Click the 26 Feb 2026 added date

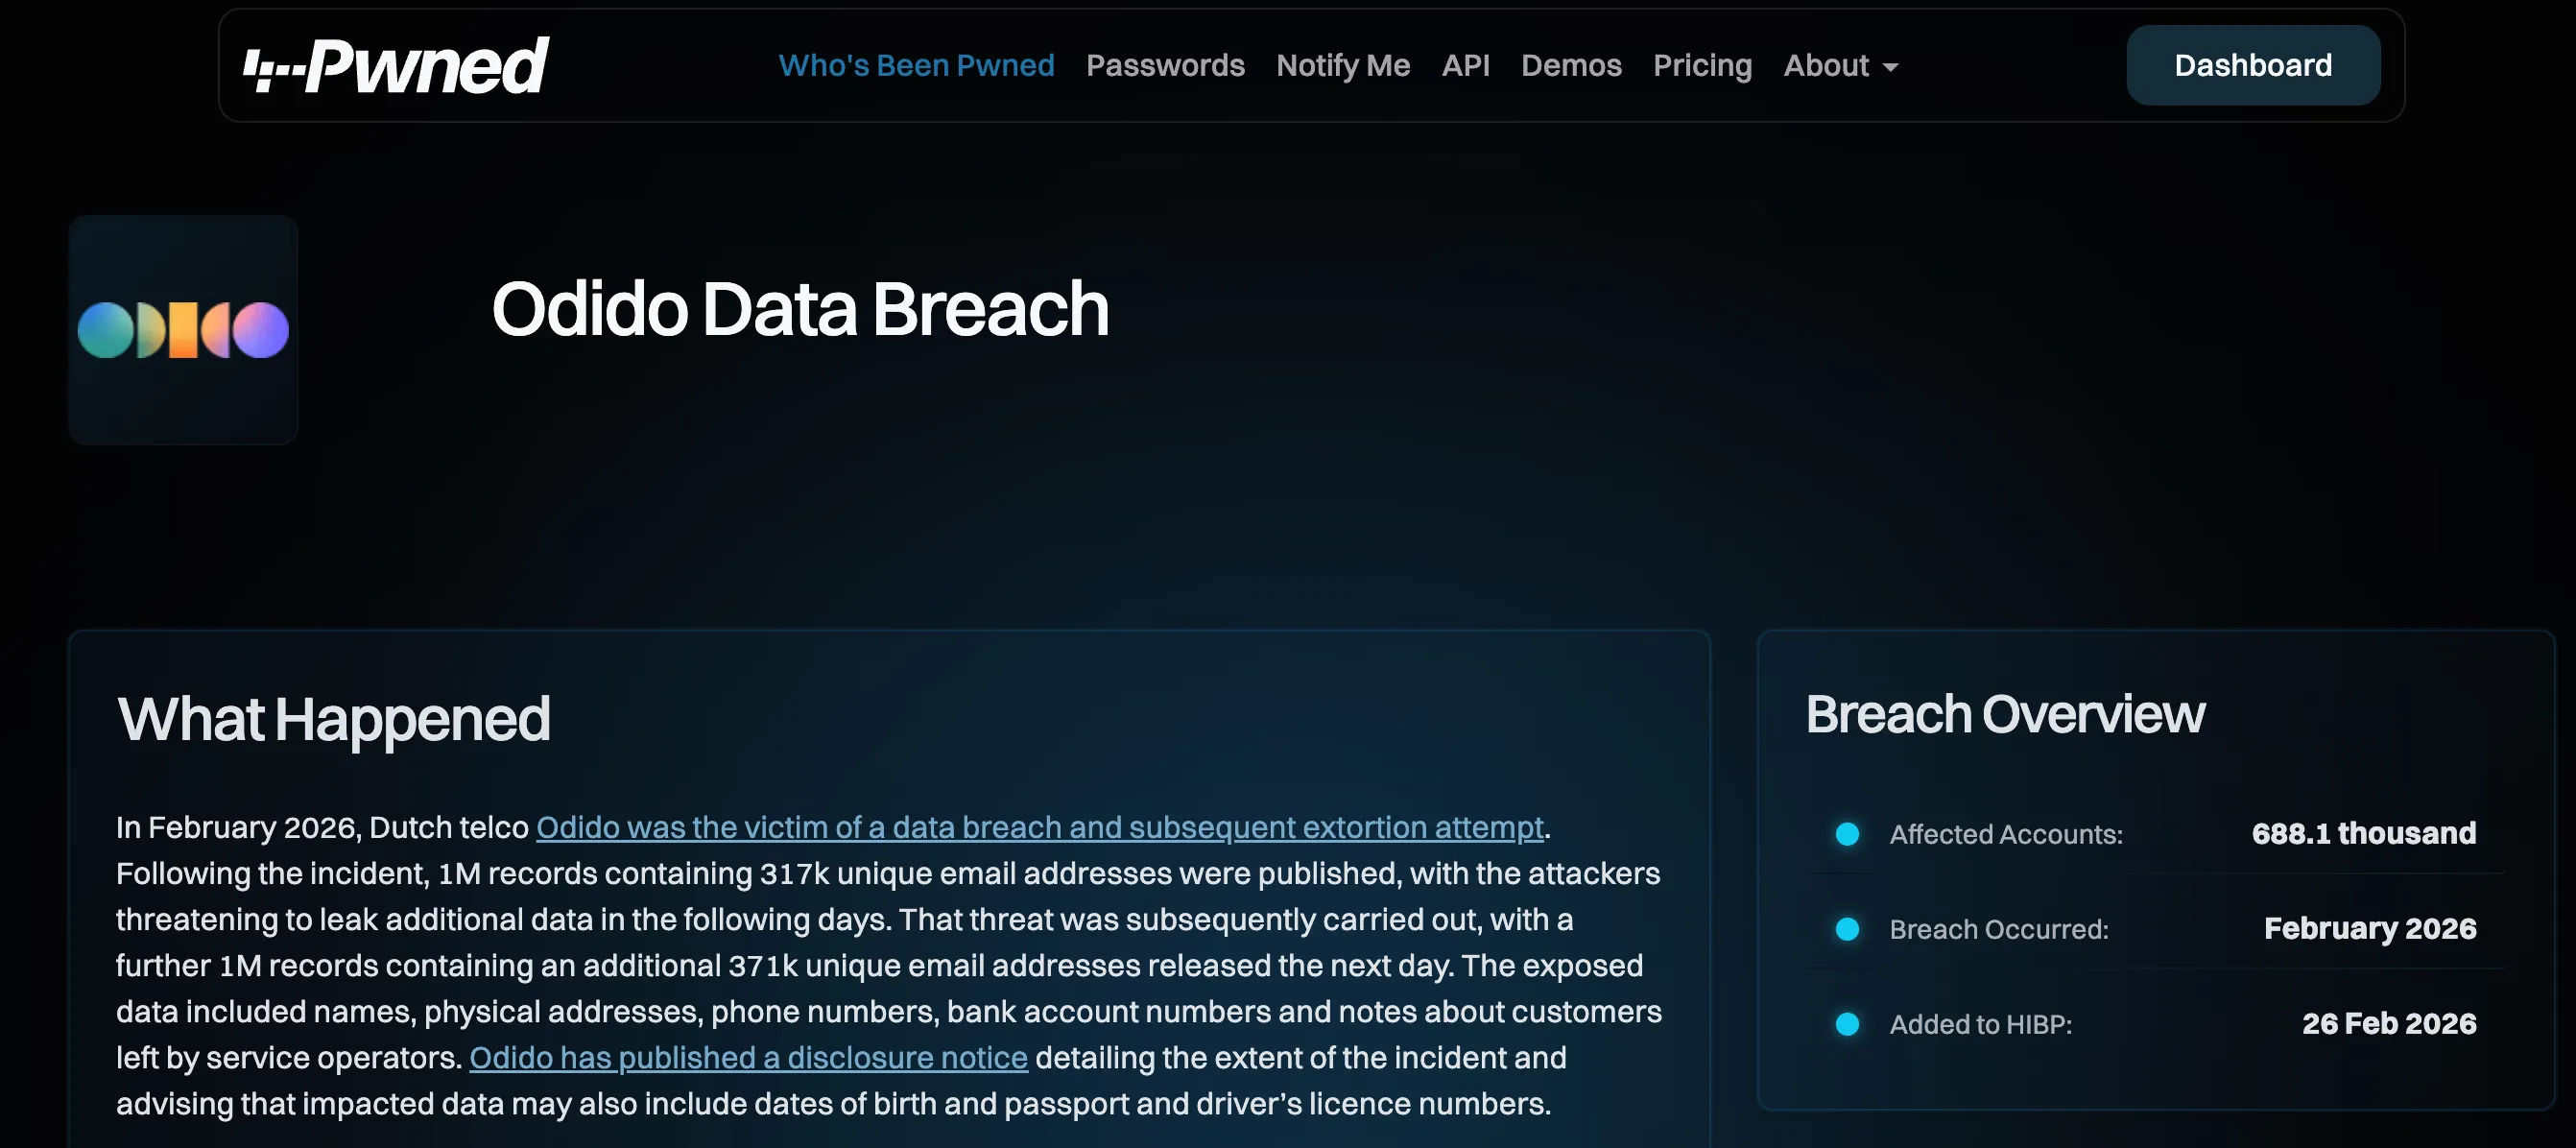click(x=2388, y=1024)
